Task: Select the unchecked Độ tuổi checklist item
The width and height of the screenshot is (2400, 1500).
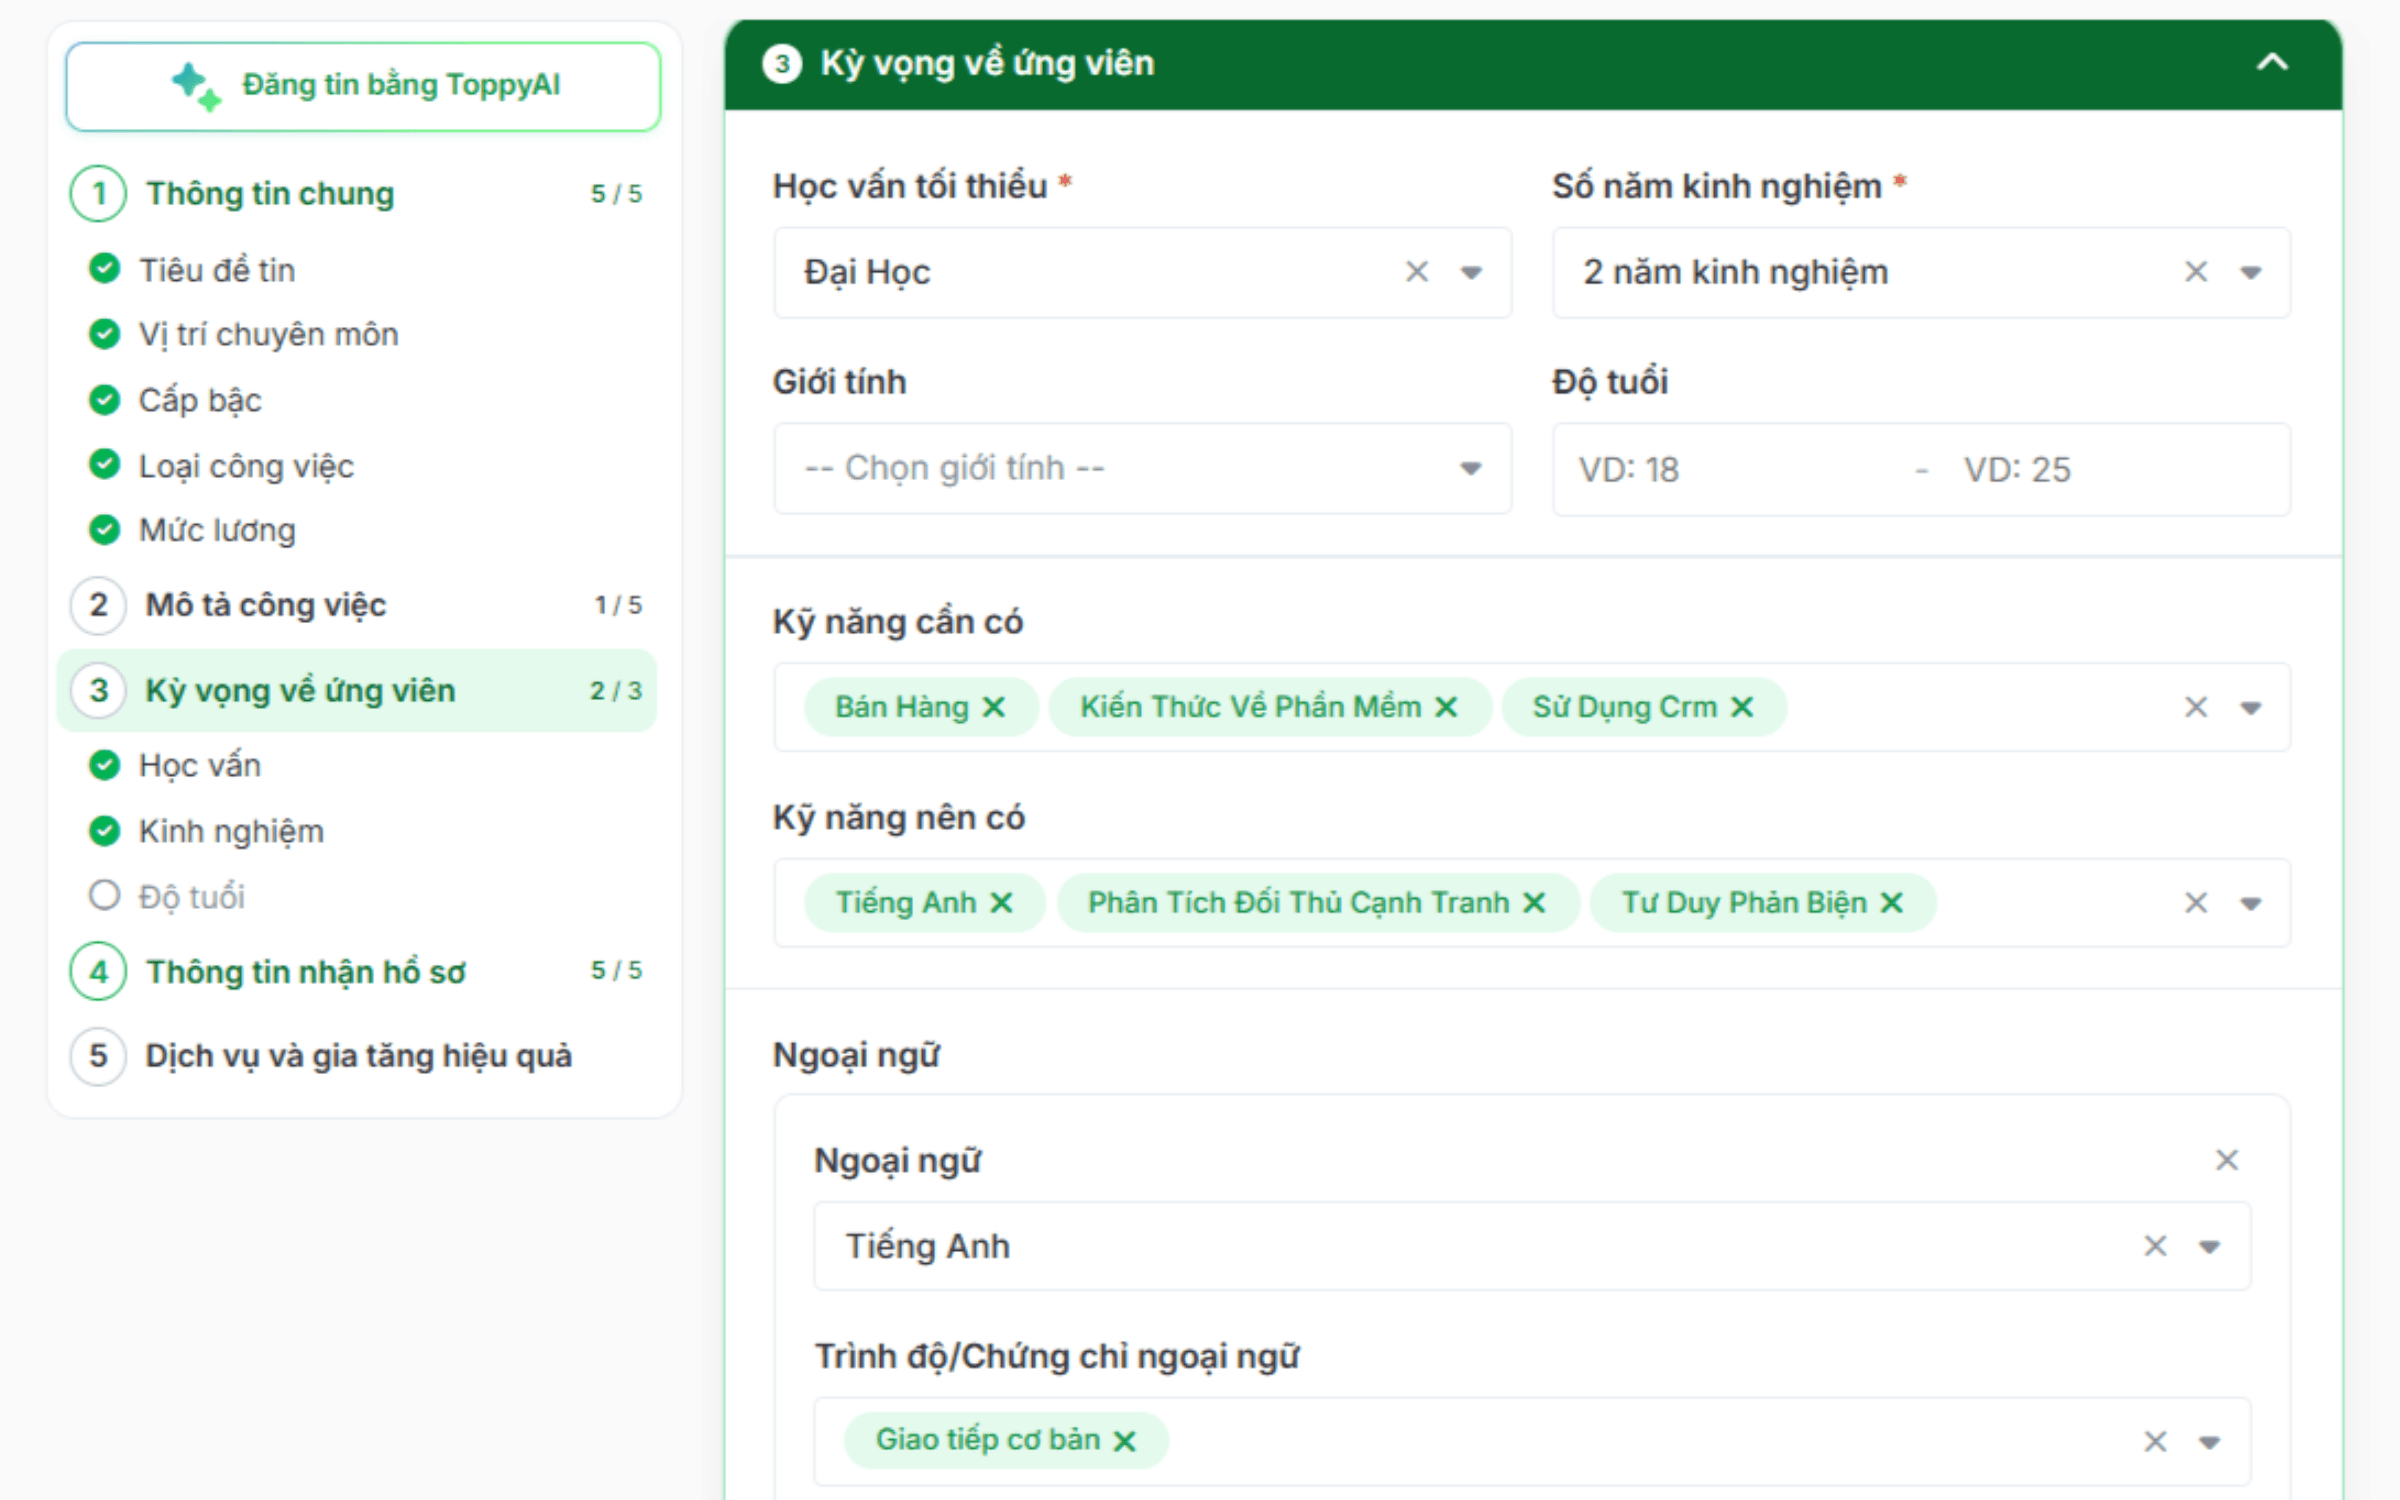Action: click(x=167, y=896)
